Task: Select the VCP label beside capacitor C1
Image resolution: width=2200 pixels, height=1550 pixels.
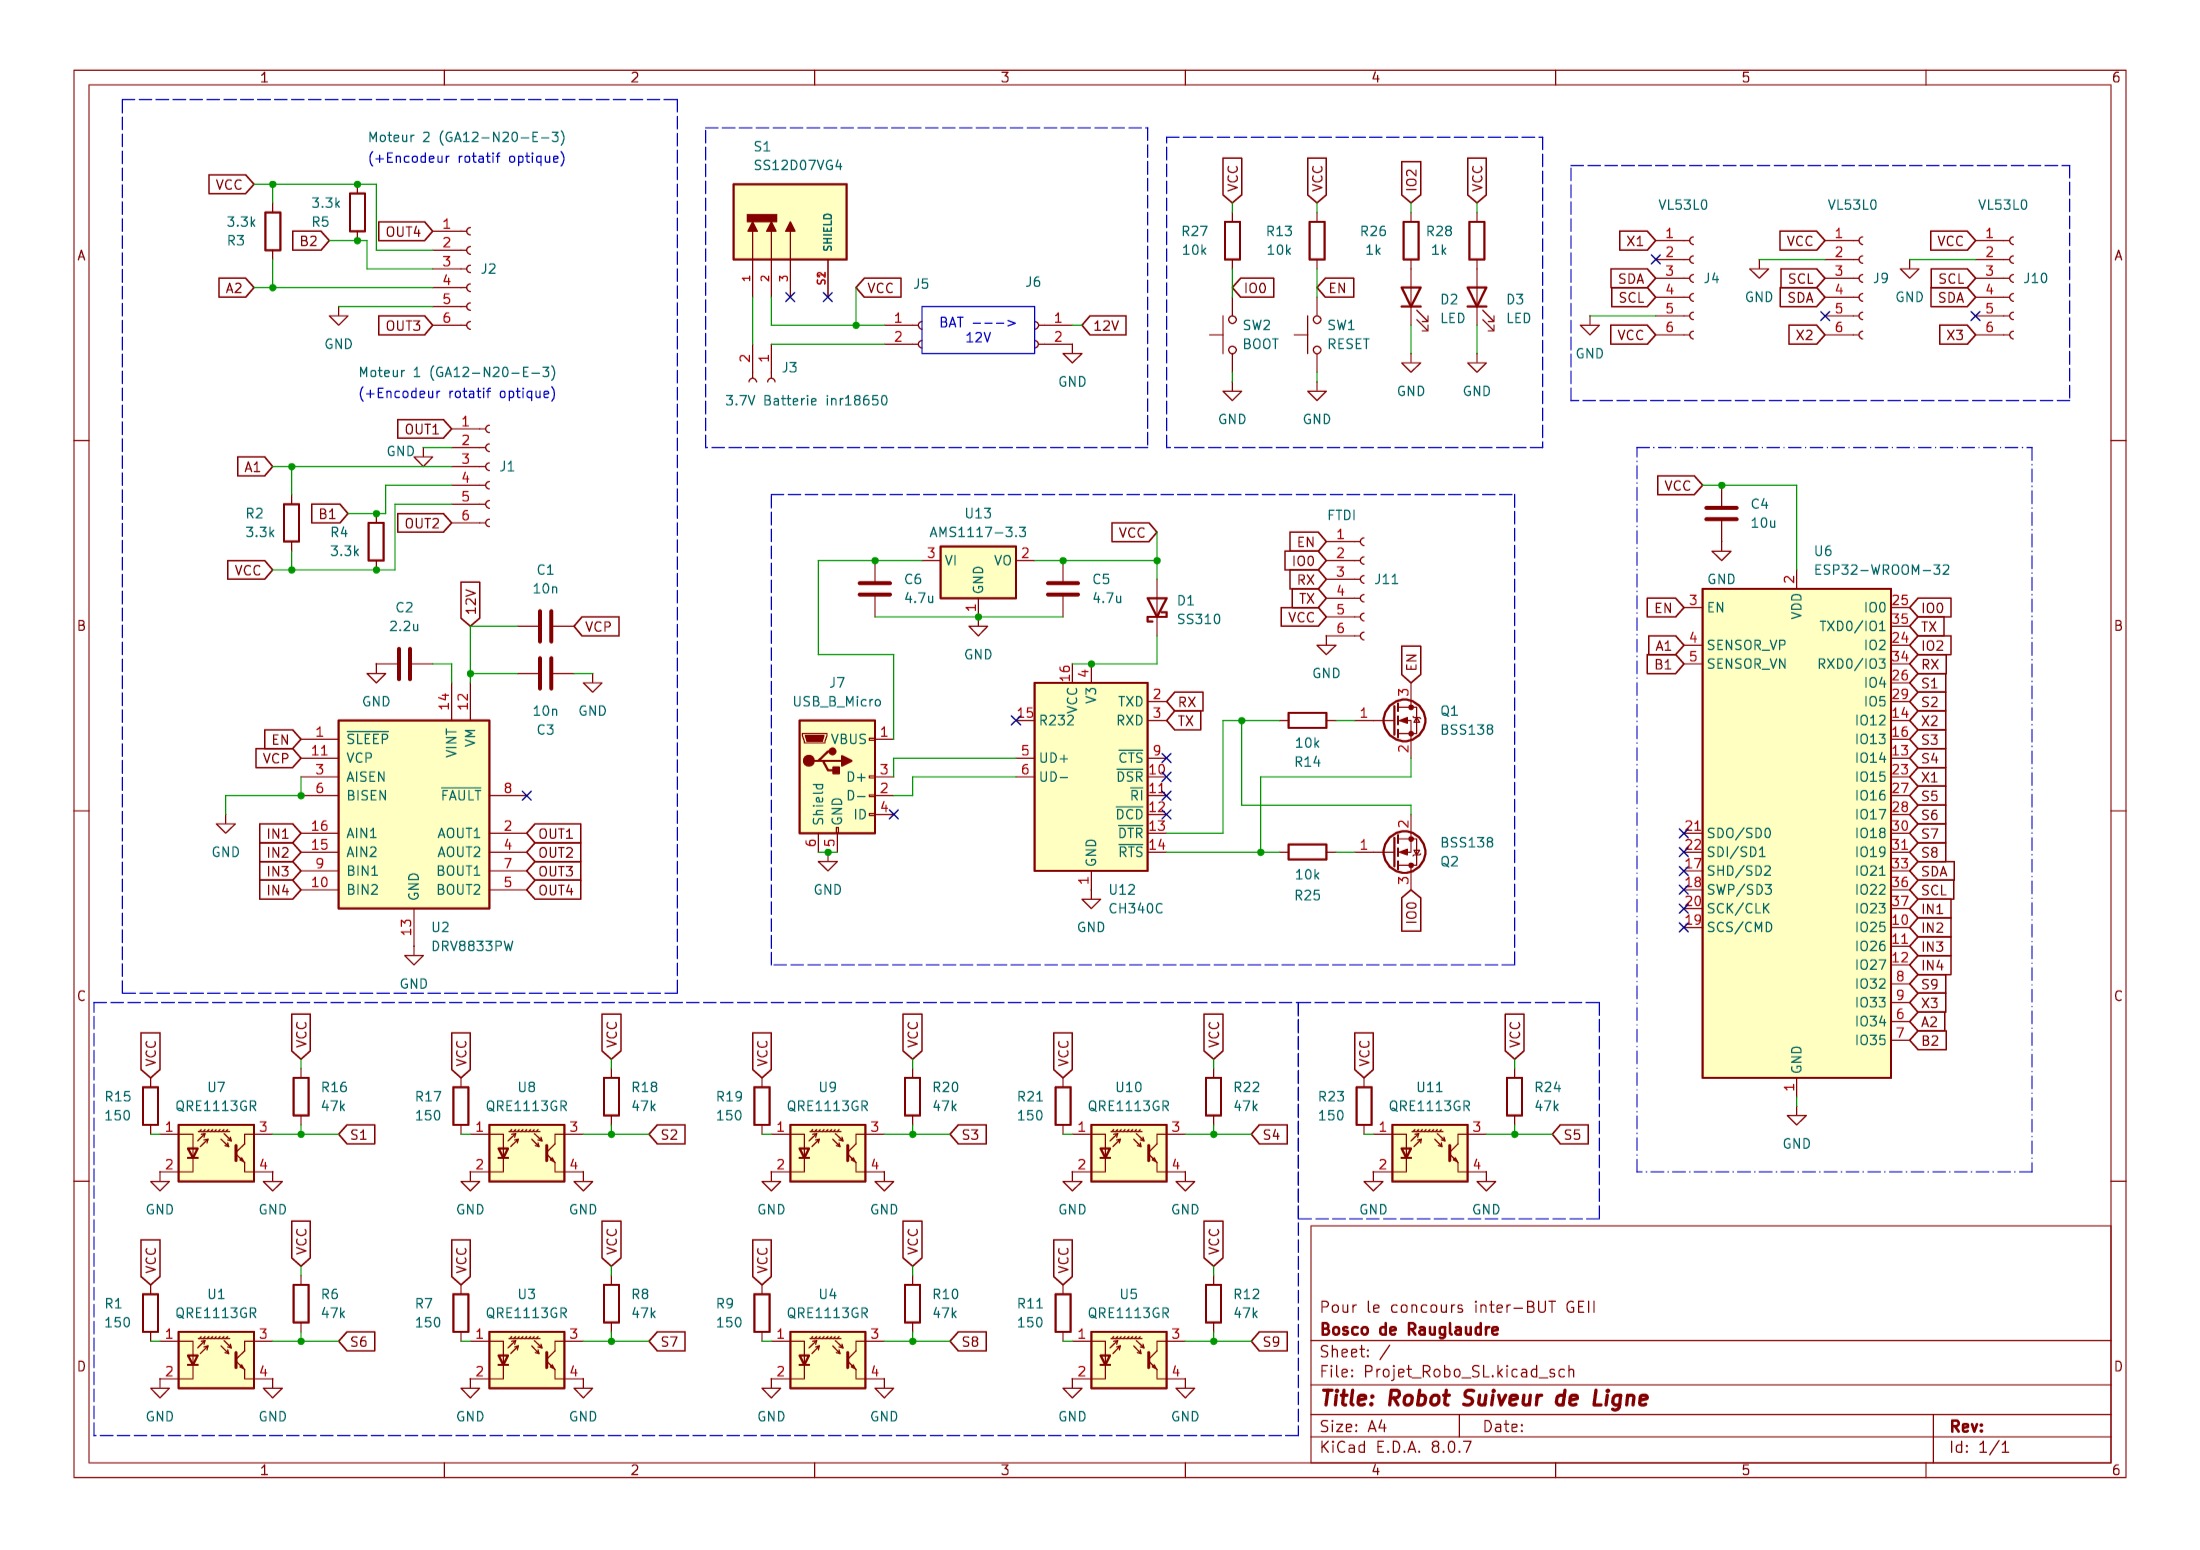Action: [597, 627]
